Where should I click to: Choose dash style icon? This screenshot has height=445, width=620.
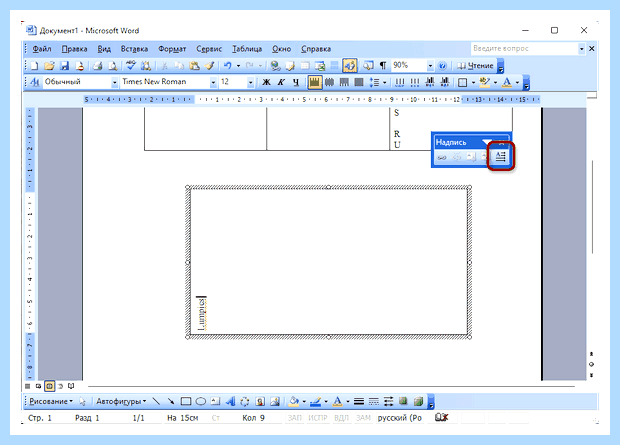(374, 401)
